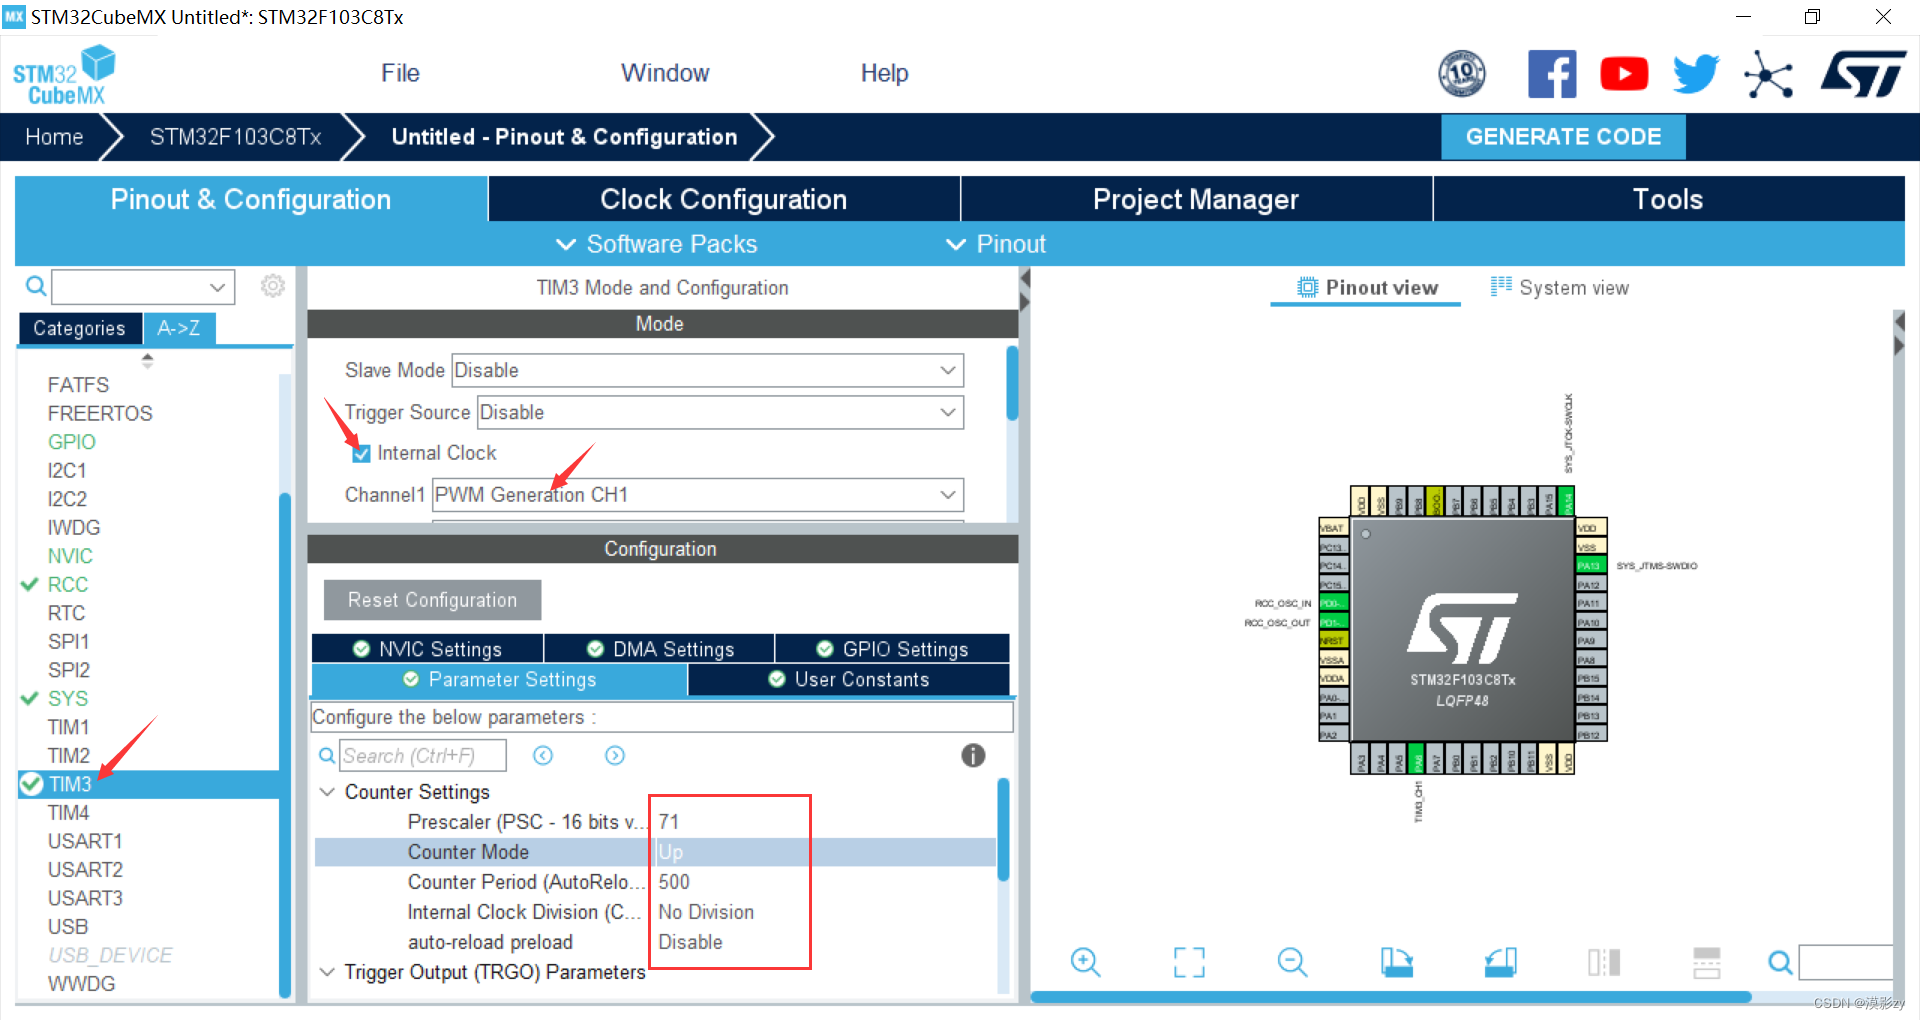Screen dimensions: 1920x1020
Task: Click the magnifier in parameter search
Action: click(327, 756)
